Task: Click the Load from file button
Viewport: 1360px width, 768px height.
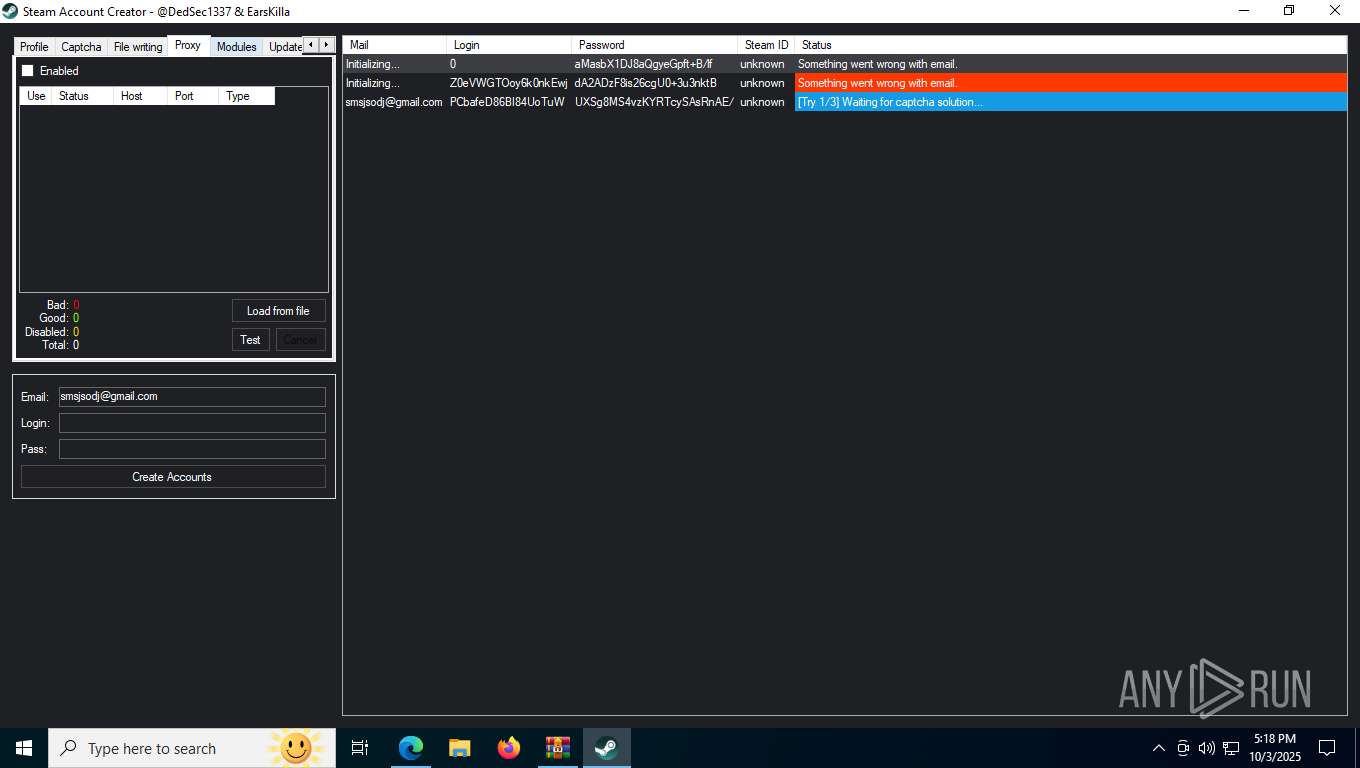Action: click(278, 311)
